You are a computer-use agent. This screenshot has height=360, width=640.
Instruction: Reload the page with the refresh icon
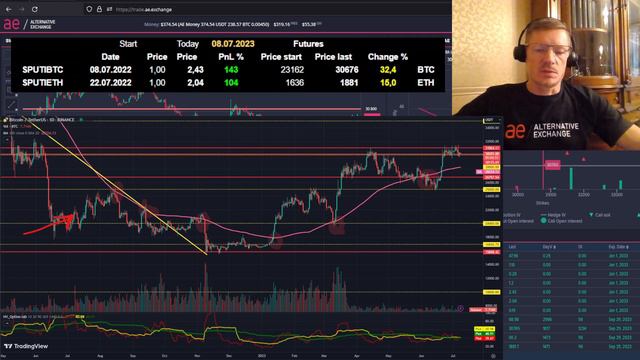coord(35,9)
